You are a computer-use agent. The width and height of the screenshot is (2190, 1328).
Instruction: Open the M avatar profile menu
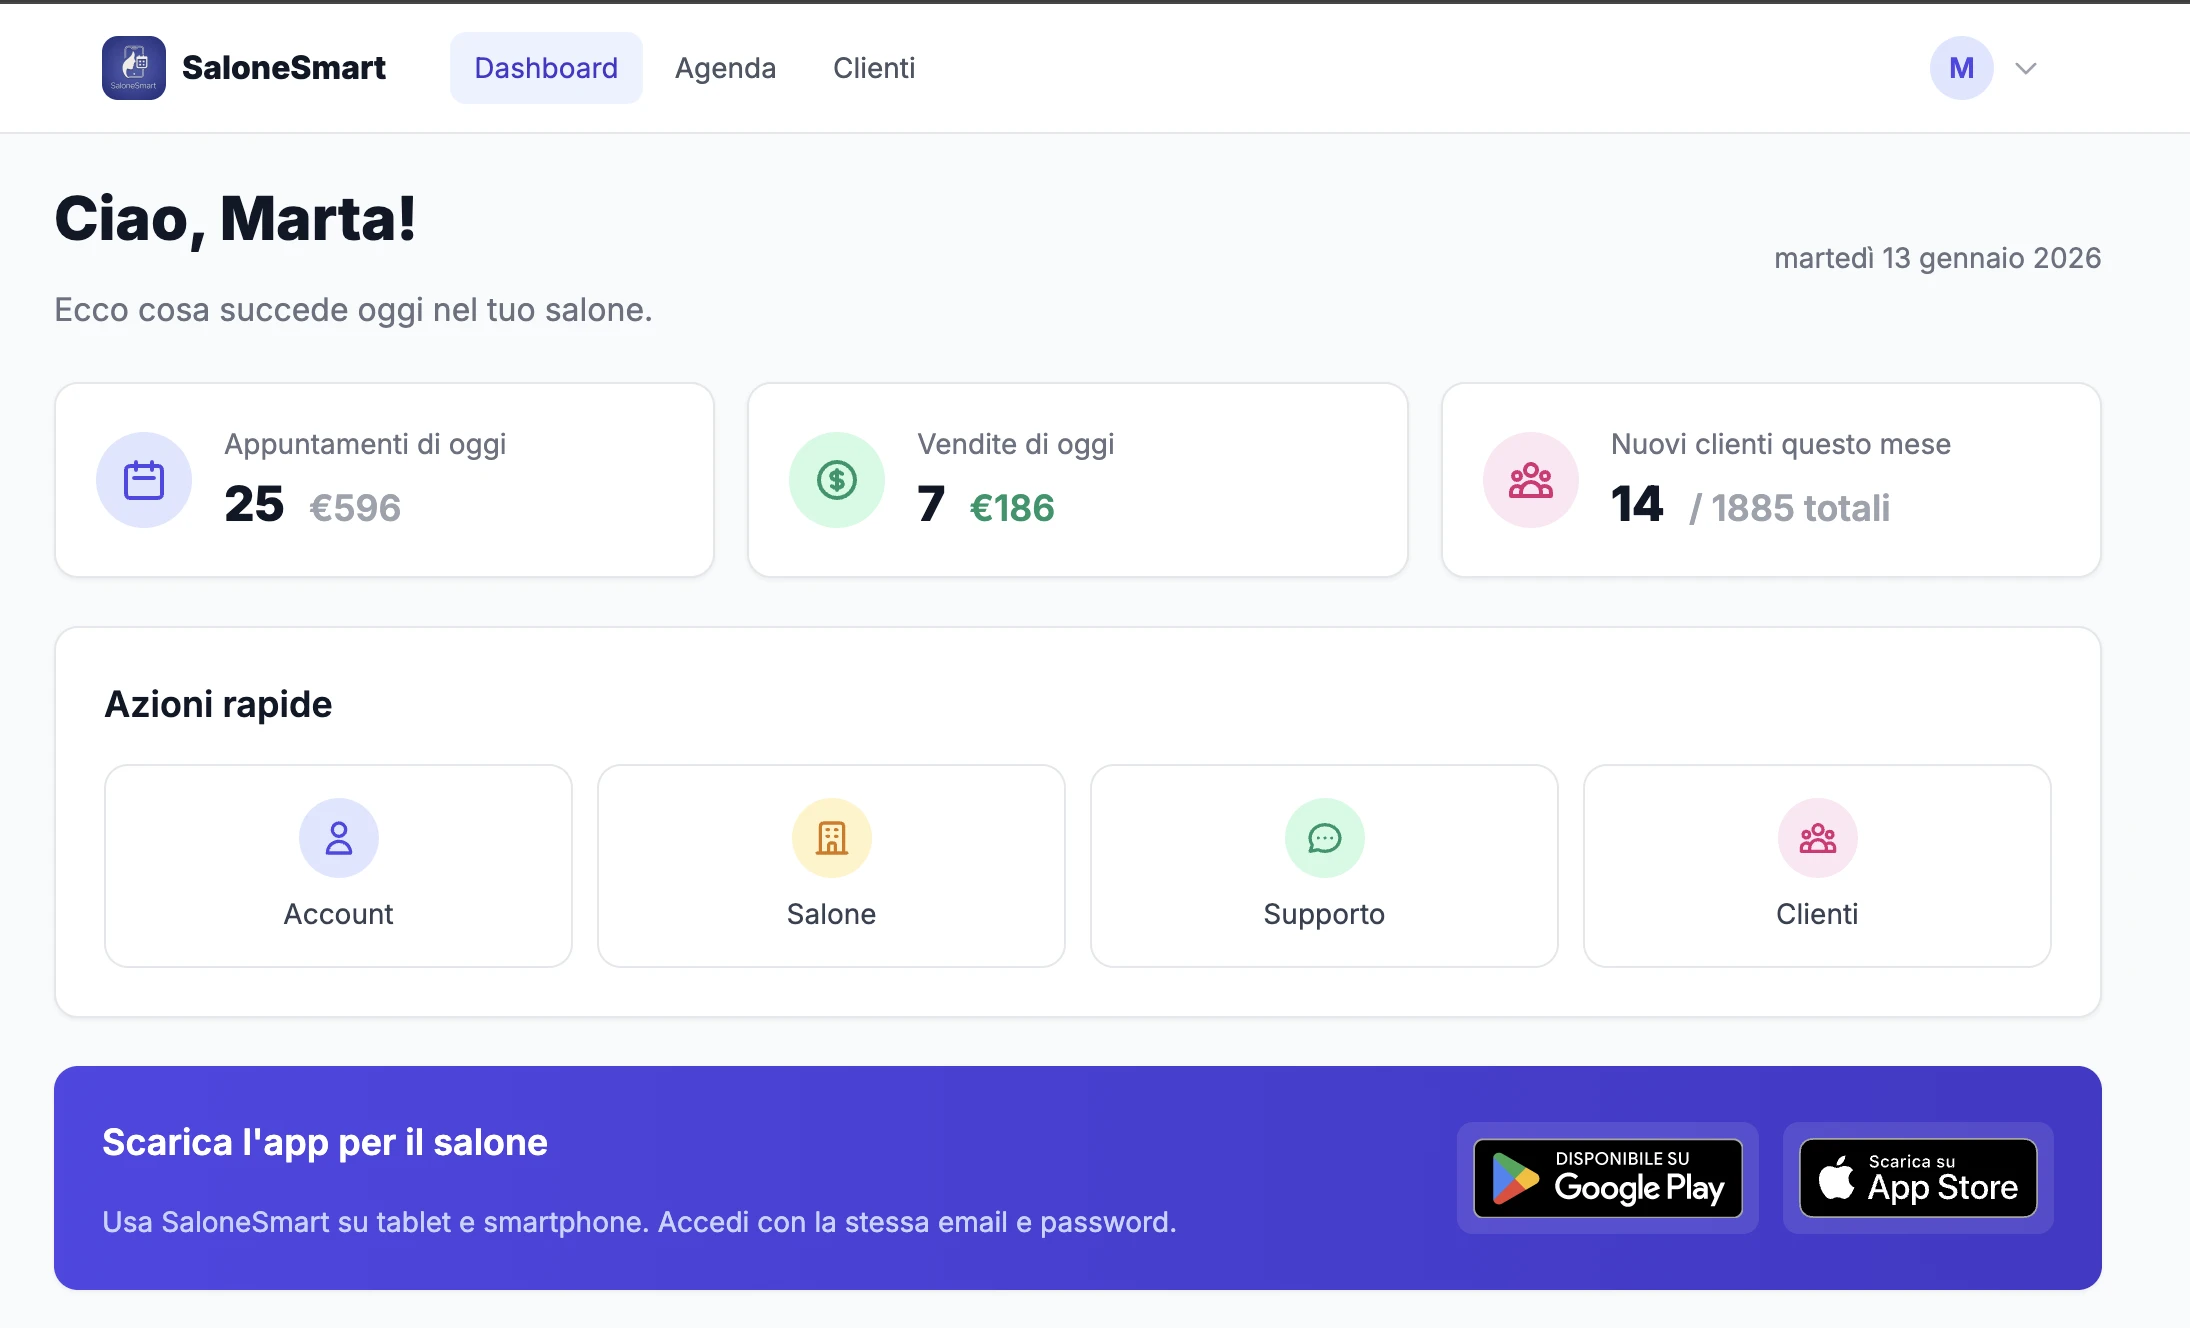(1961, 68)
